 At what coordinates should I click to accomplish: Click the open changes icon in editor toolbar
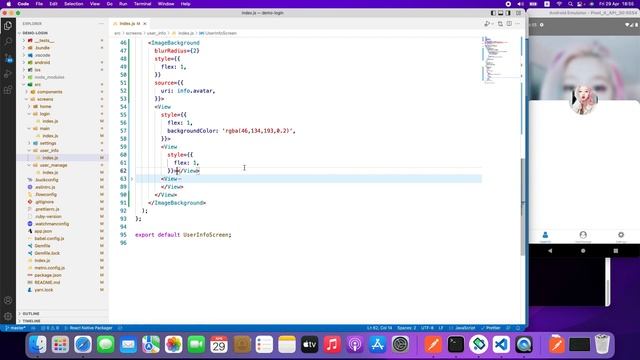click(500, 24)
